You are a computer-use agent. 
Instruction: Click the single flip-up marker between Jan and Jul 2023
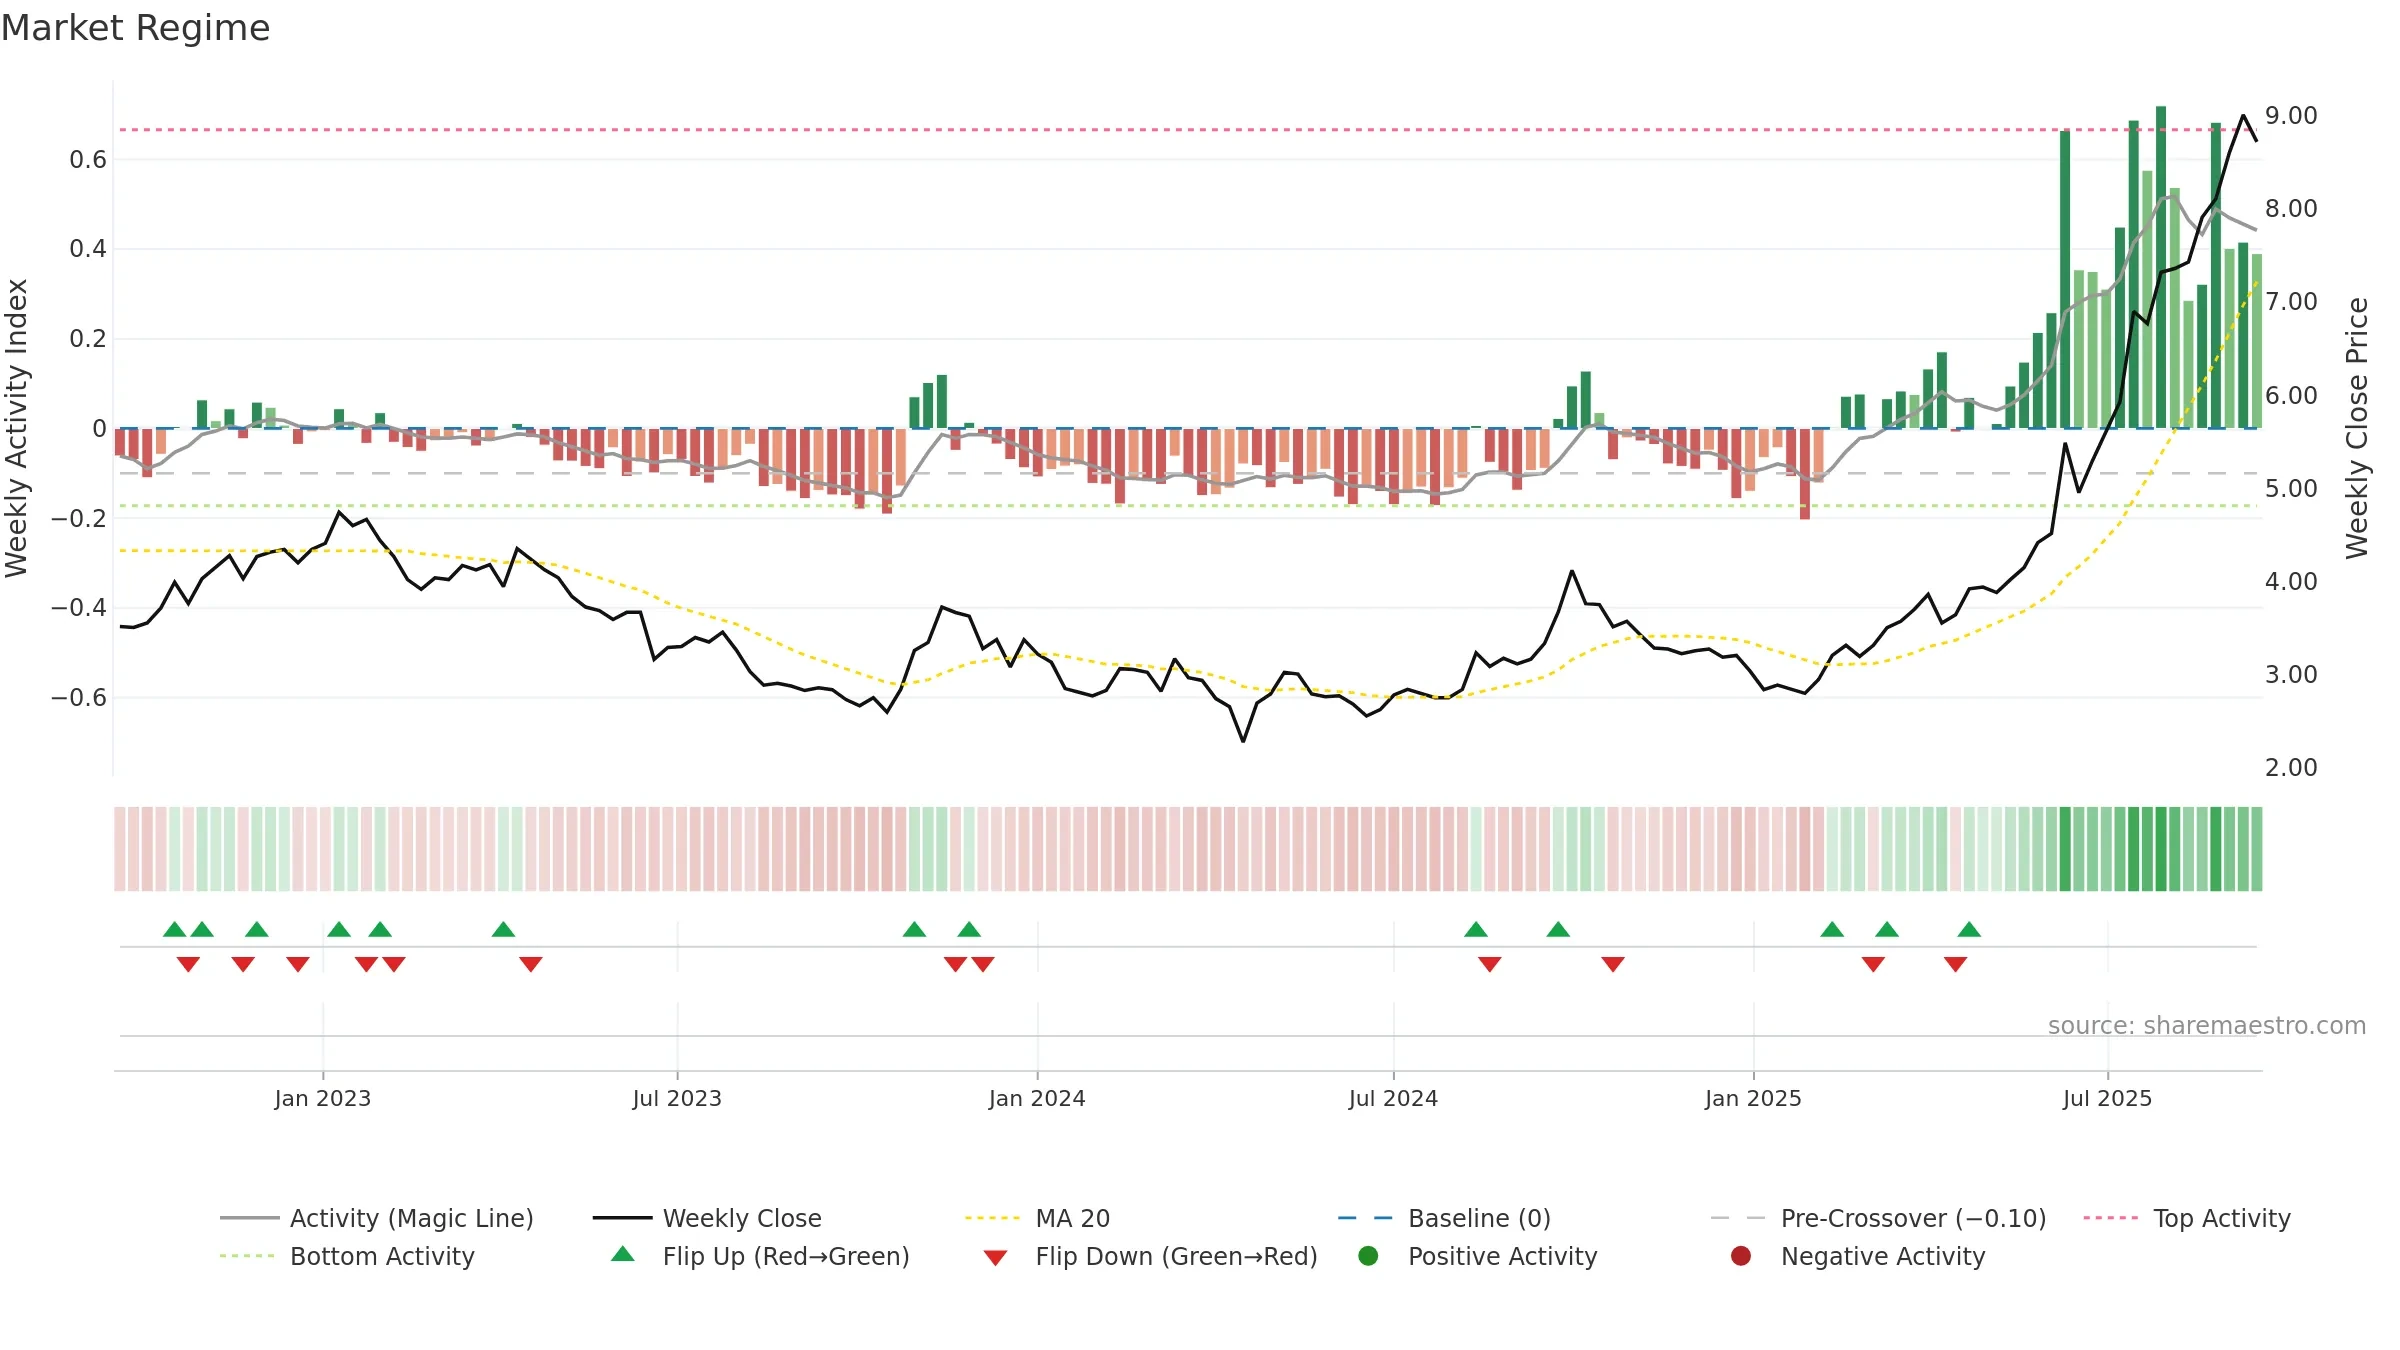[x=503, y=929]
